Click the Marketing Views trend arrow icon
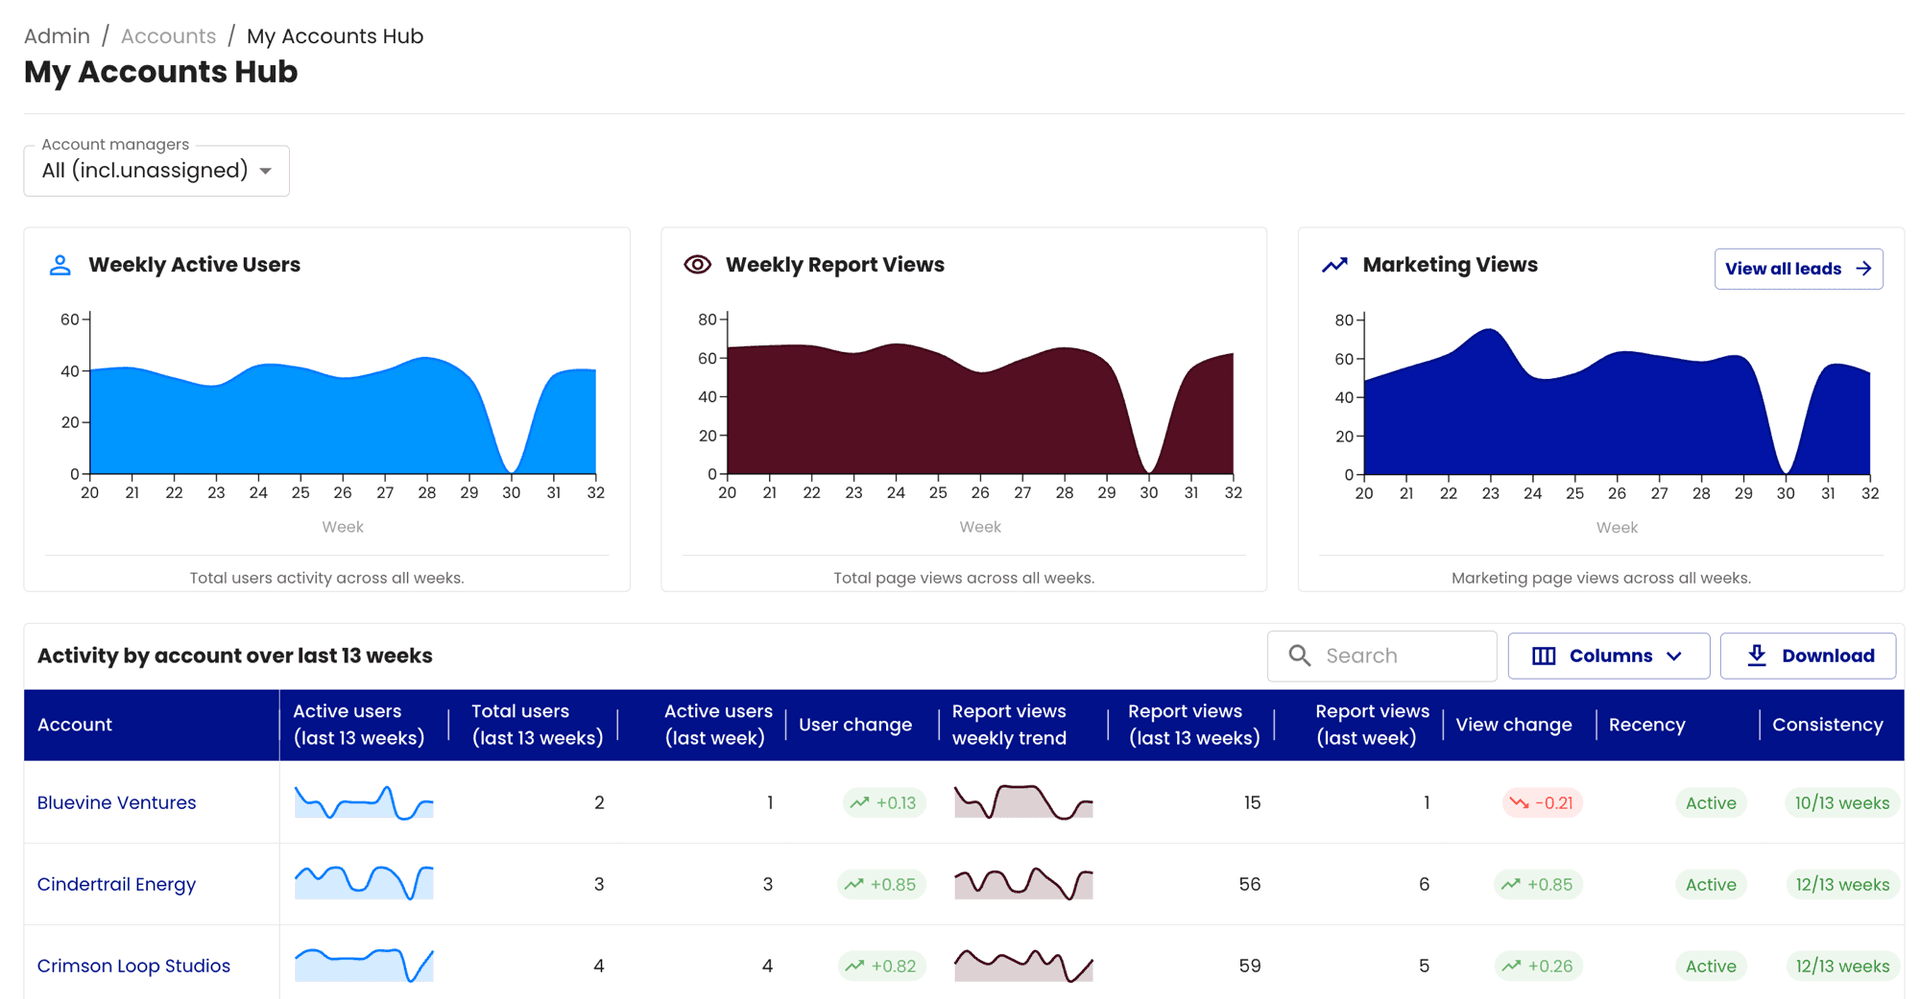The image size is (1920, 999). pos(1334,265)
